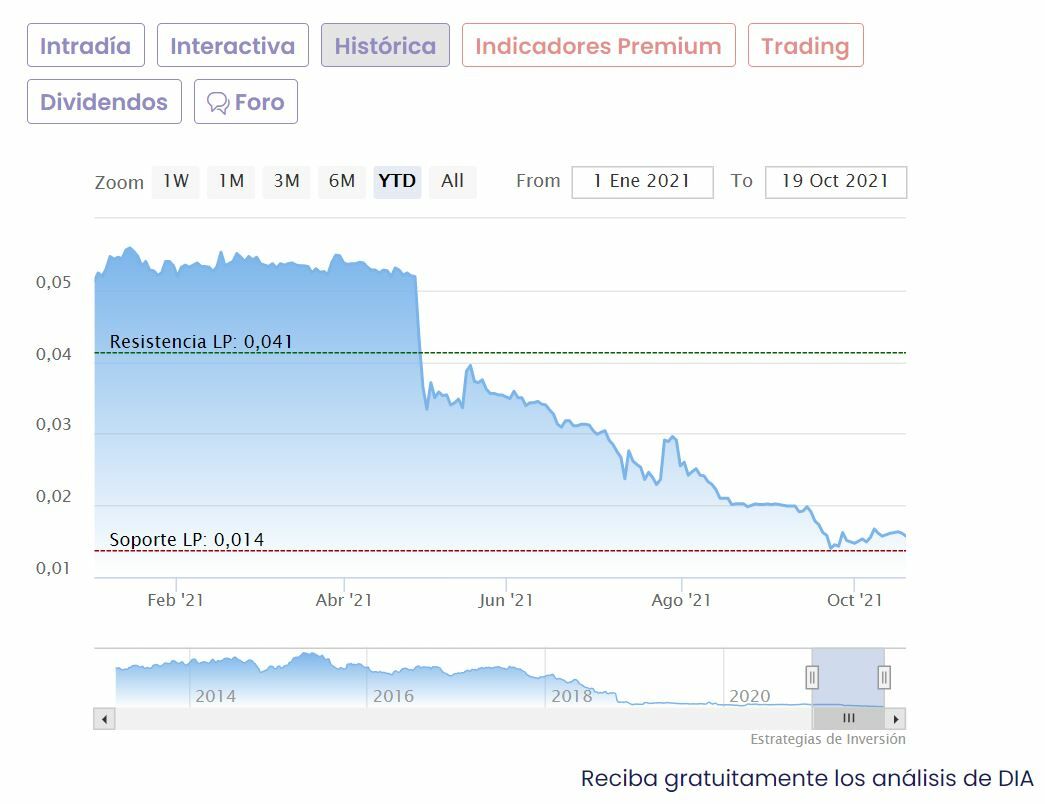Click the navigator right scroll arrow
The width and height of the screenshot is (1045, 804).
coord(896,718)
